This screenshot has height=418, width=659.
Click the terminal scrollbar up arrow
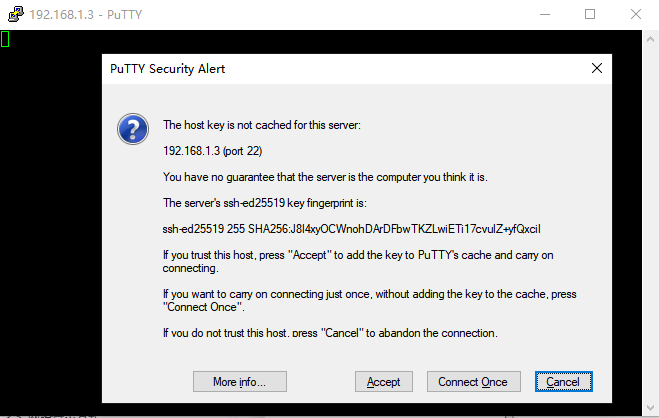[x=650, y=39]
